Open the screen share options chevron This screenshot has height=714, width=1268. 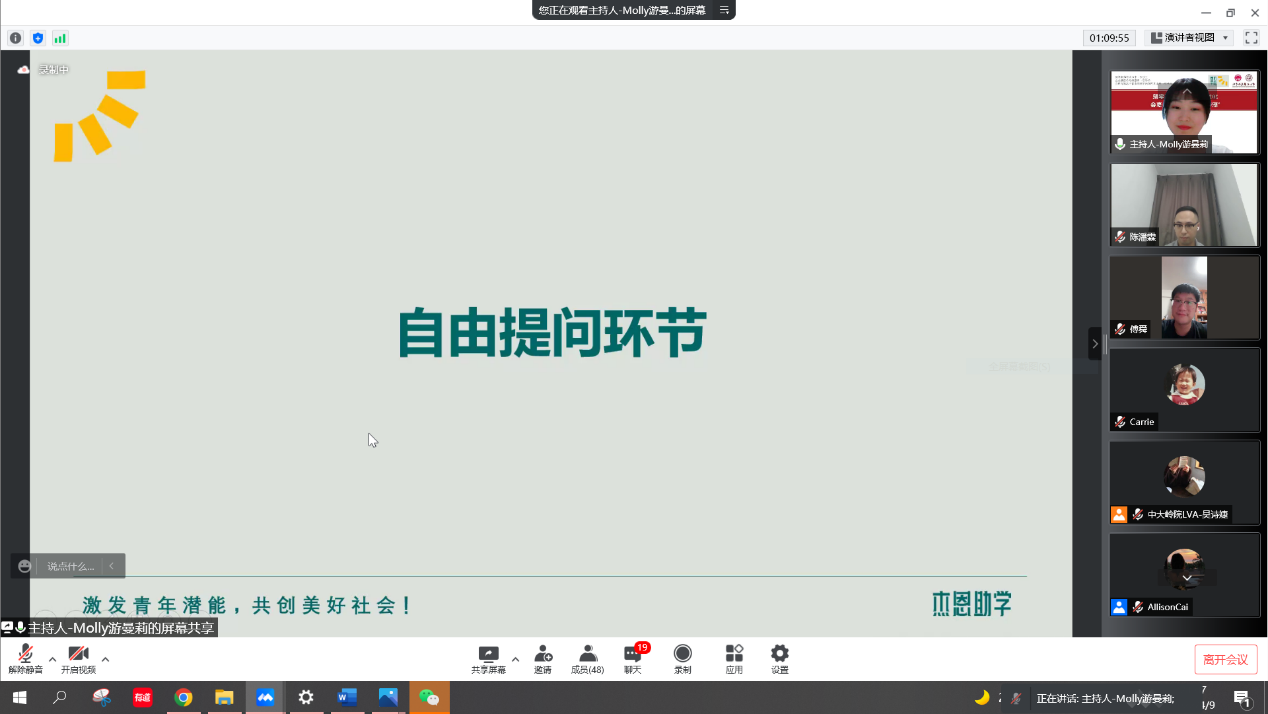click(515, 658)
